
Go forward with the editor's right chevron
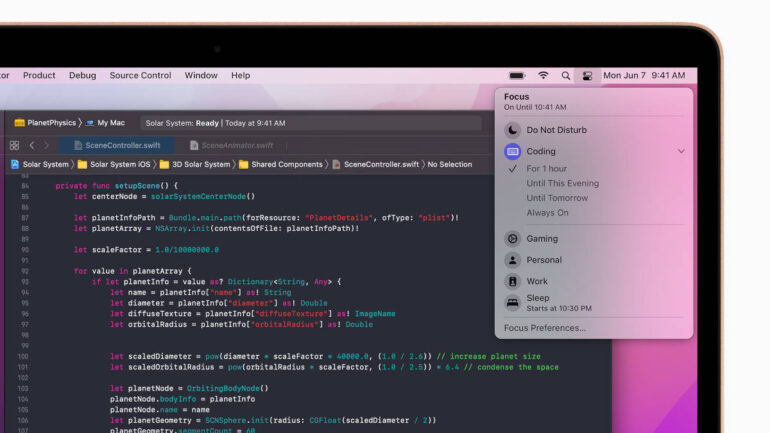47,145
